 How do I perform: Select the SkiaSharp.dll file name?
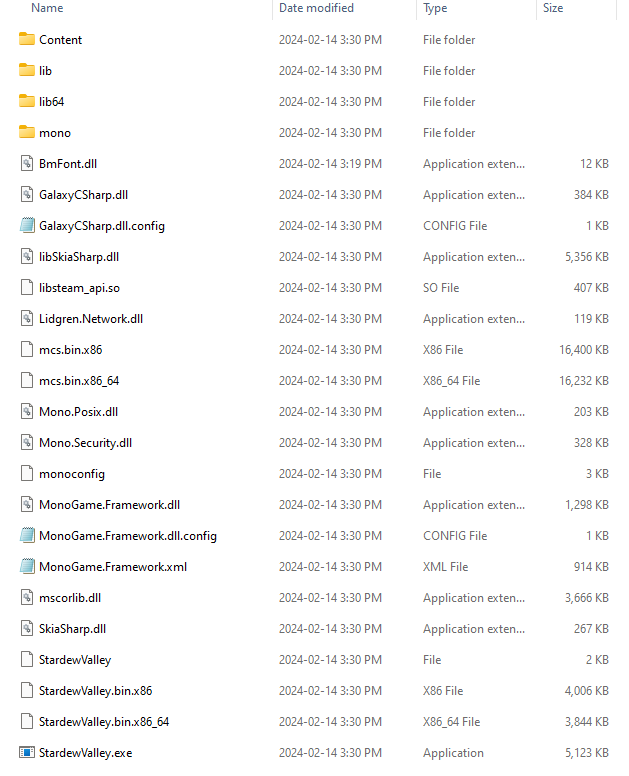click(x=73, y=629)
